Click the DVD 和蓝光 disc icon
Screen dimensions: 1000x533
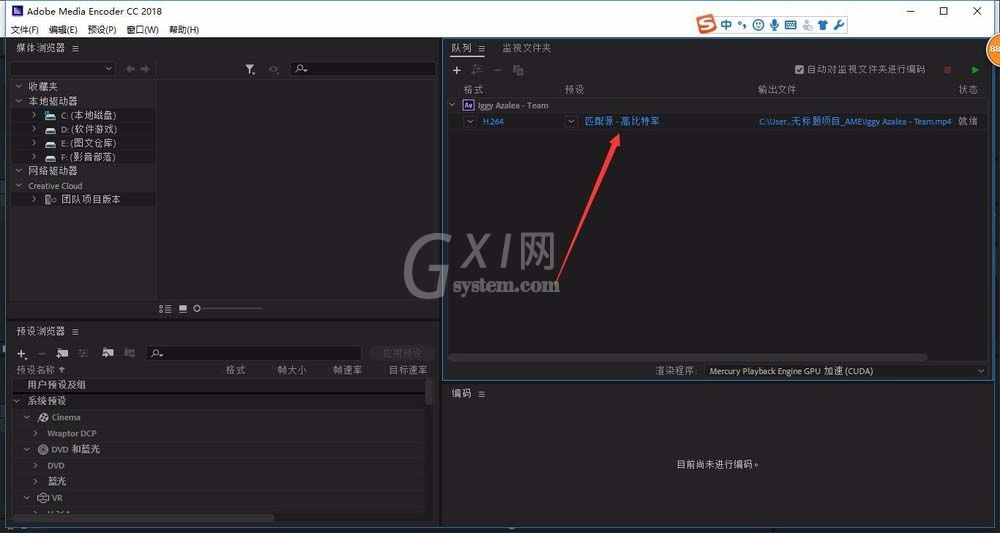43,449
